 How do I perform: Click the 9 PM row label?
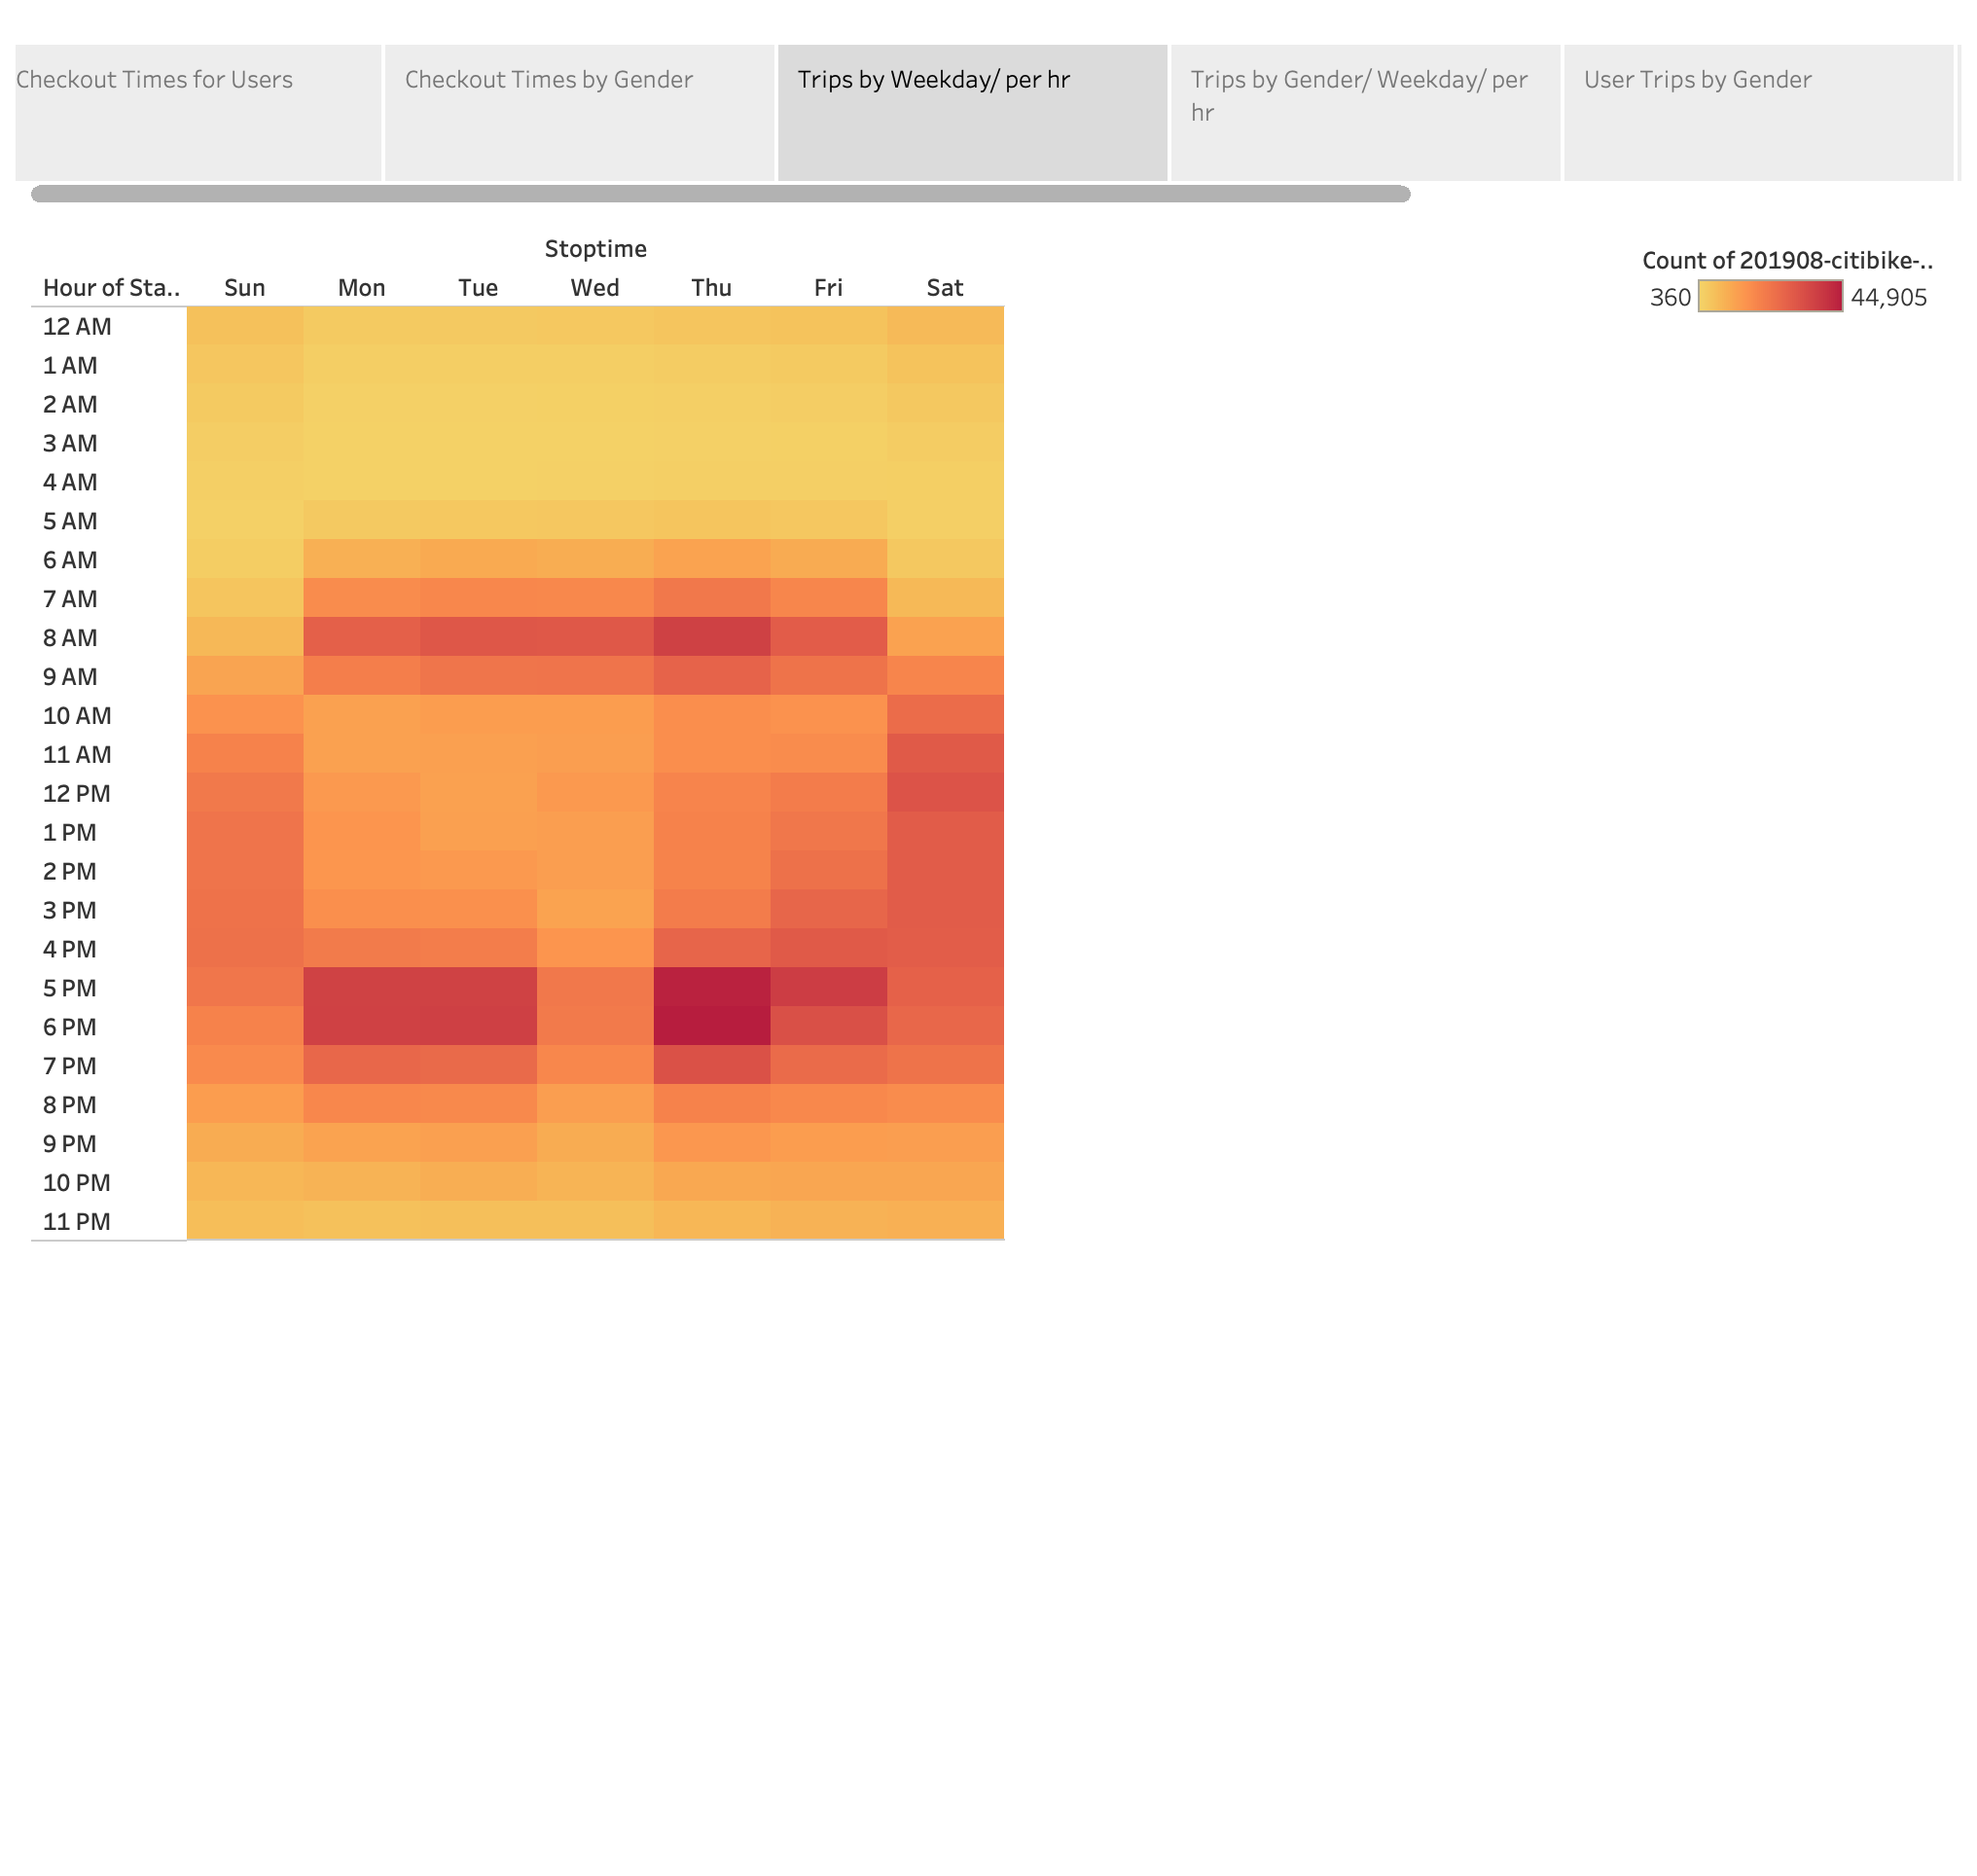(70, 1143)
